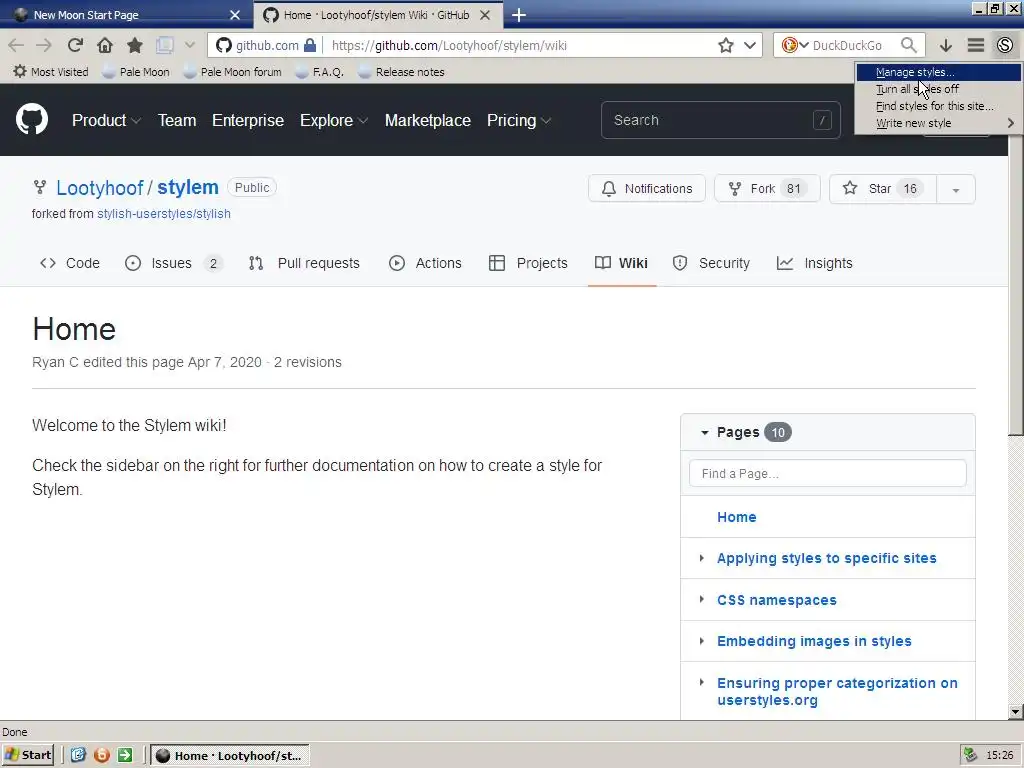Open the Pale Moon forum bookmark
The width and height of the screenshot is (1024, 768).
click(232, 72)
